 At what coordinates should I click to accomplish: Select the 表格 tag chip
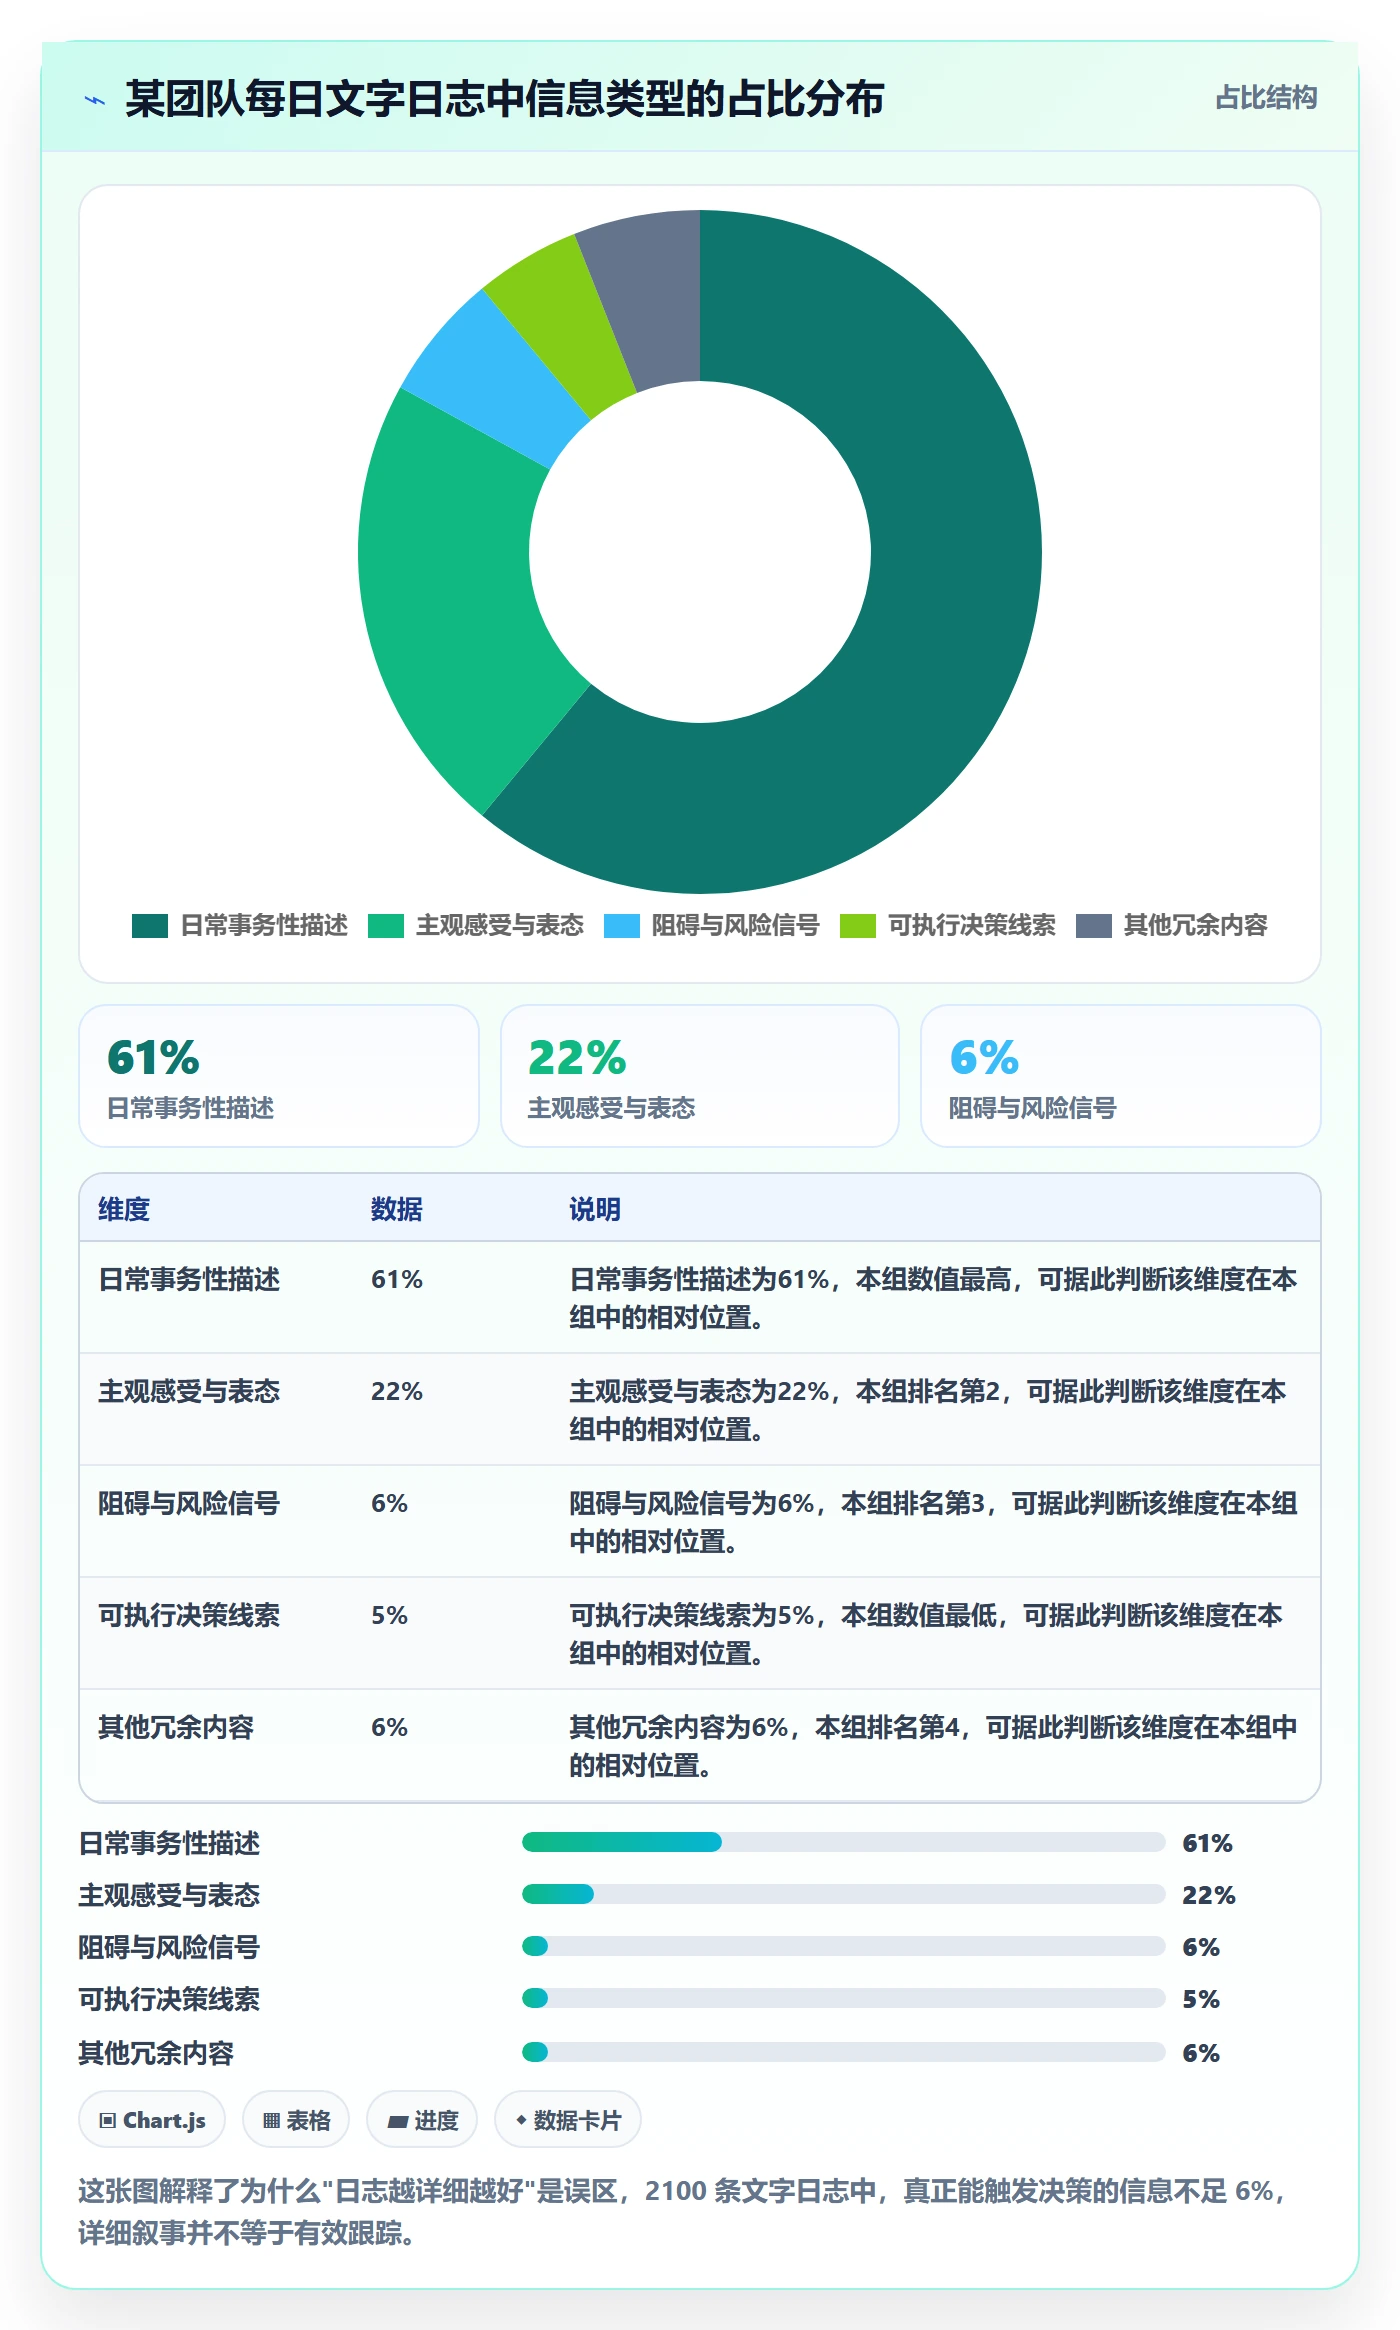coord(296,2120)
